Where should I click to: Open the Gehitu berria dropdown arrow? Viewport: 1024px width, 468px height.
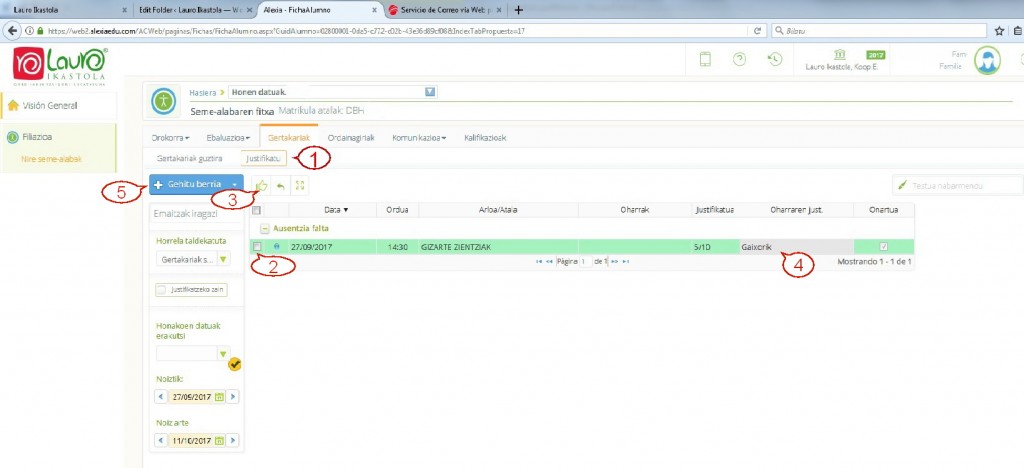coord(235,185)
